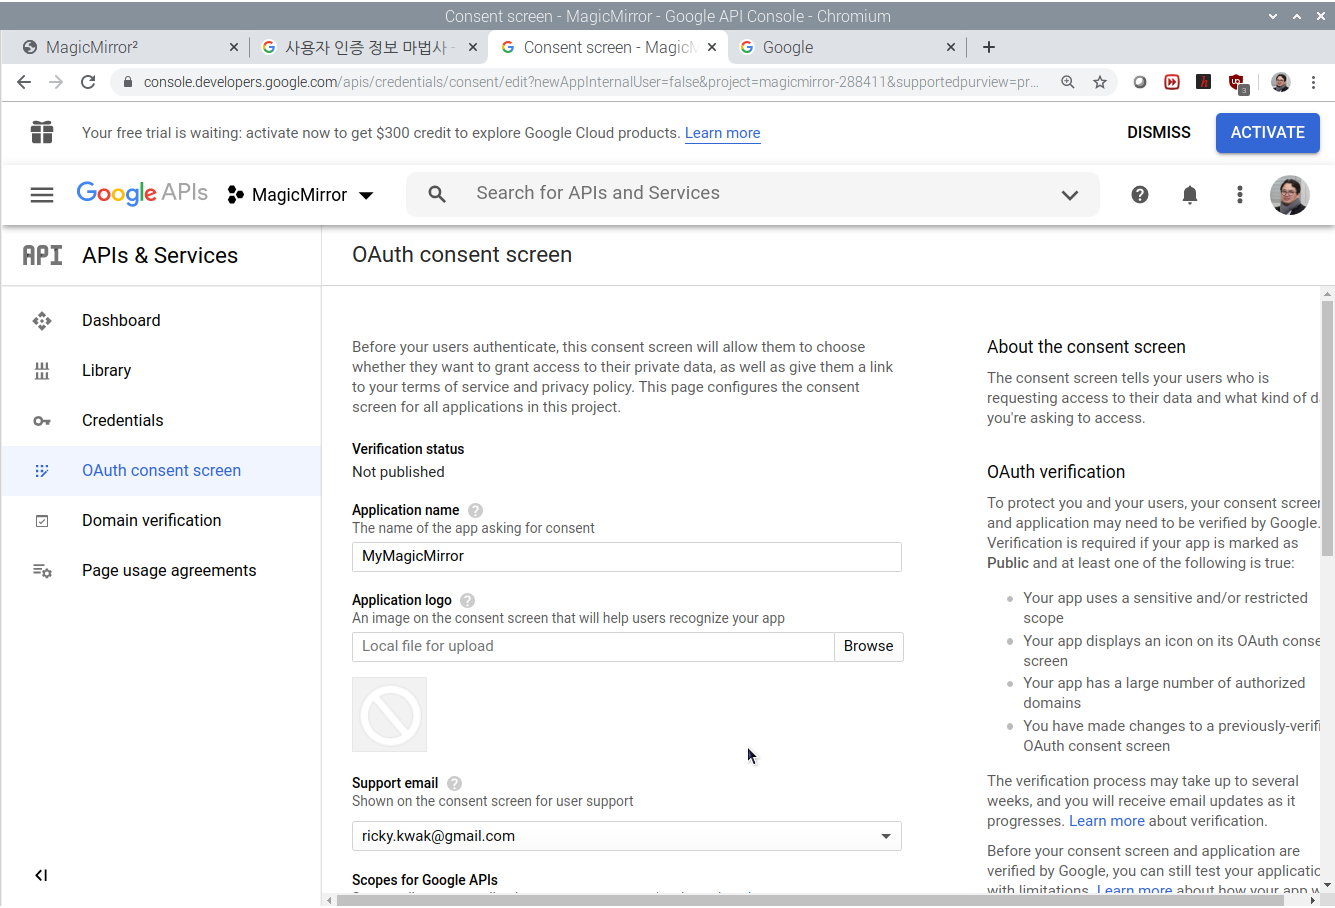Image resolution: width=1335 pixels, height=908 pixels.
Task: Go forward using browser forward arrow
Action: click(x=56, y=82)
